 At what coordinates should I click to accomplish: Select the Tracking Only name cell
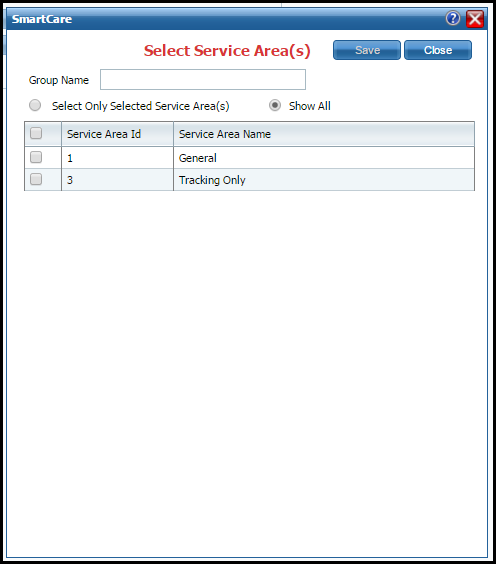[324, 179]
